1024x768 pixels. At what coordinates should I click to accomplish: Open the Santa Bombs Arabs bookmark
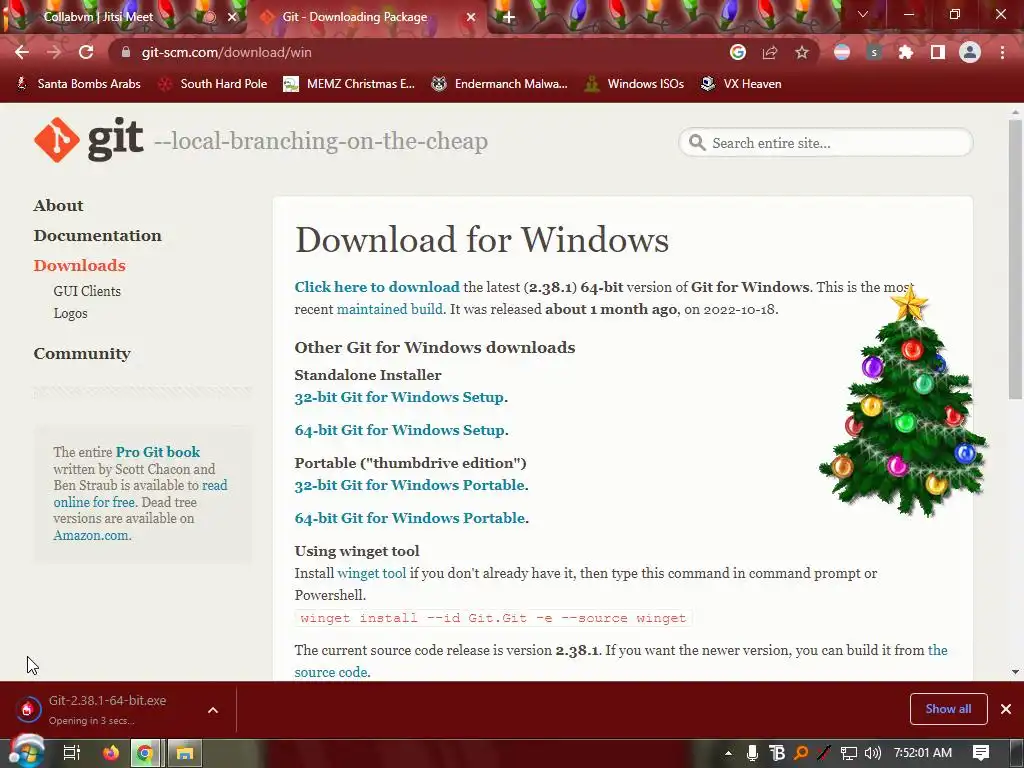pyautogui.click(x=78, y=84)
